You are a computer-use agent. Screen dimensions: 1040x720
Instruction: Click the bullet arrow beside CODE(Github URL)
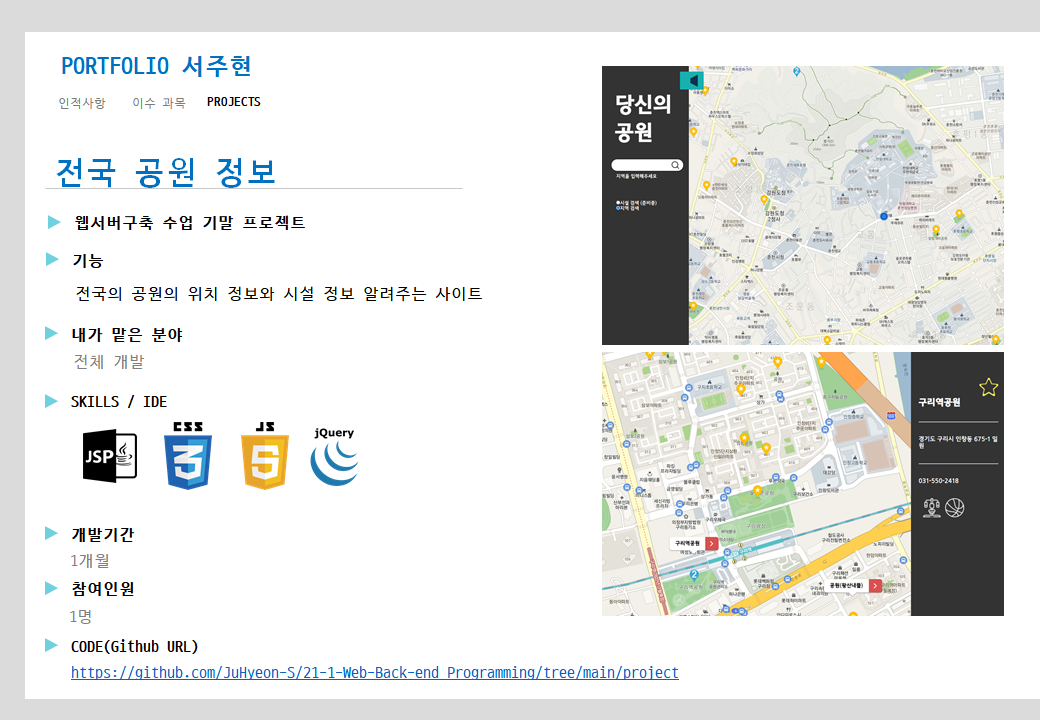51,645
